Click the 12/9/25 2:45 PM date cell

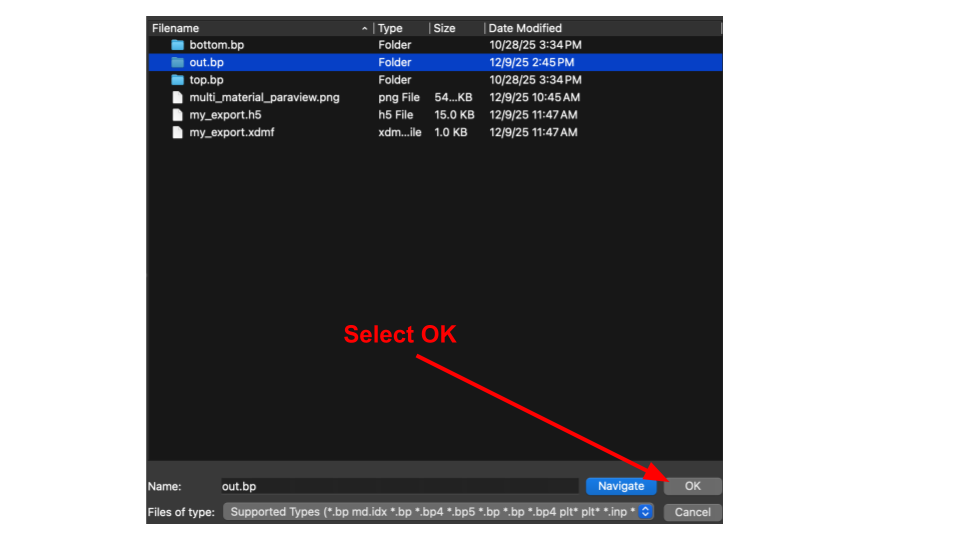pos(531,62)
